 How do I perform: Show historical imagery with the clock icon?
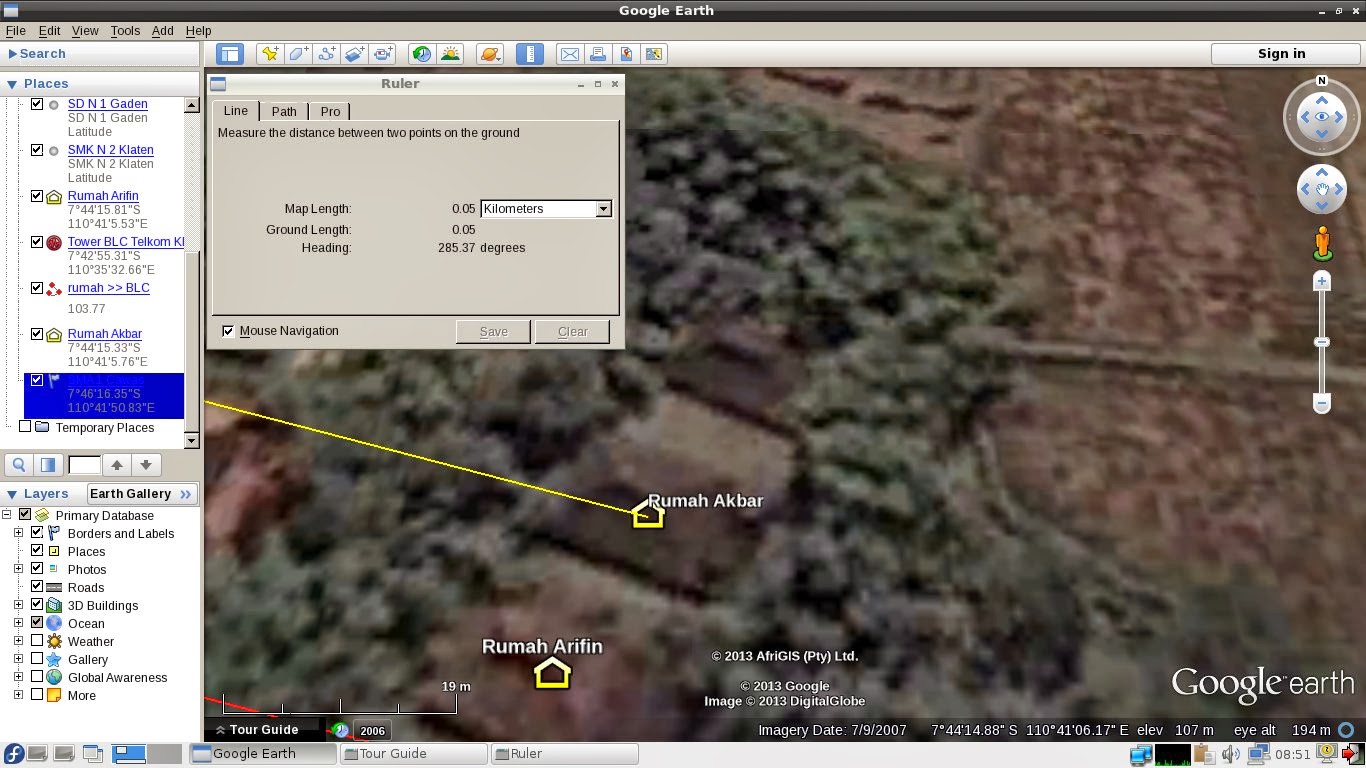422,54
